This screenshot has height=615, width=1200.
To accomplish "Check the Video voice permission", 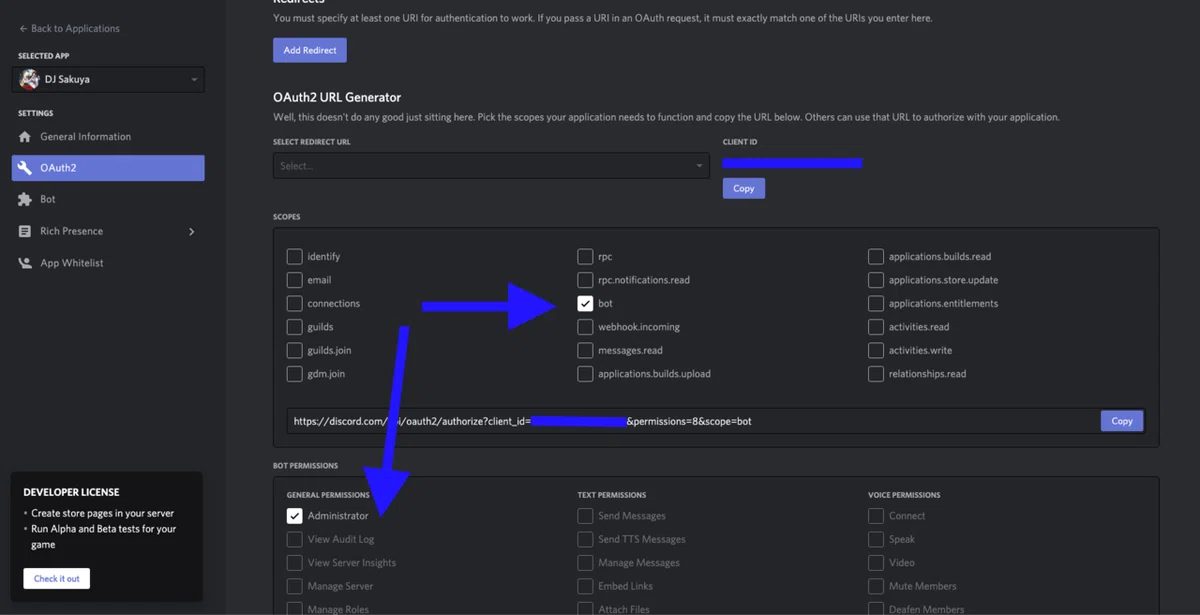I will click(x=876, y=563).
